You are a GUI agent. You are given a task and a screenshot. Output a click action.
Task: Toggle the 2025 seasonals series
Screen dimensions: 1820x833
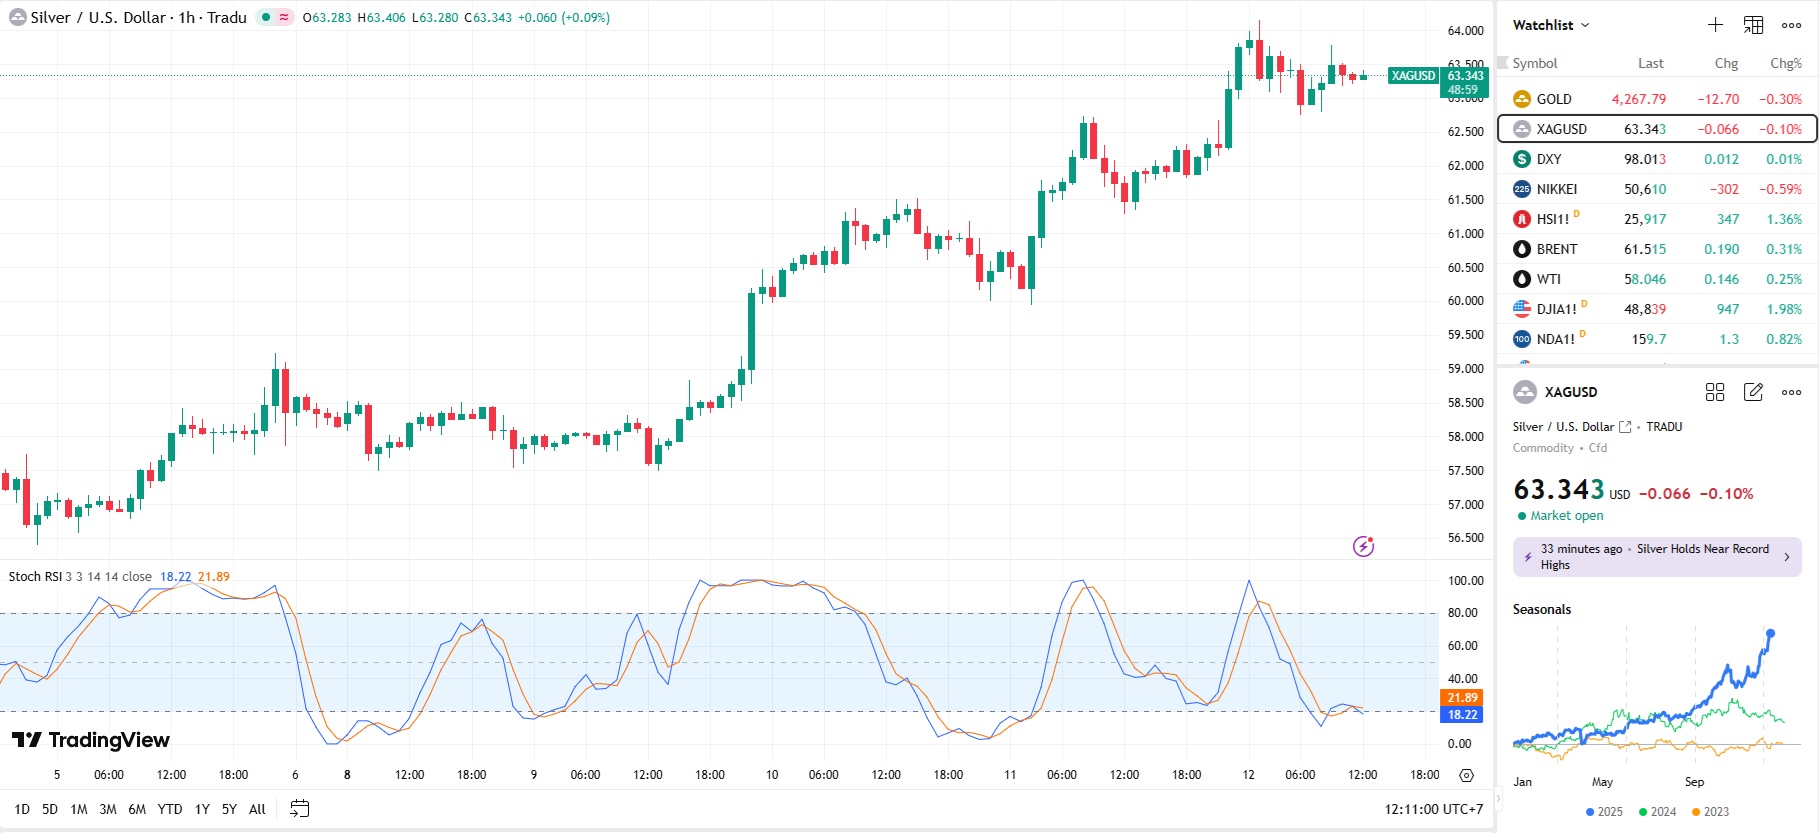(x=1604, y=812)
